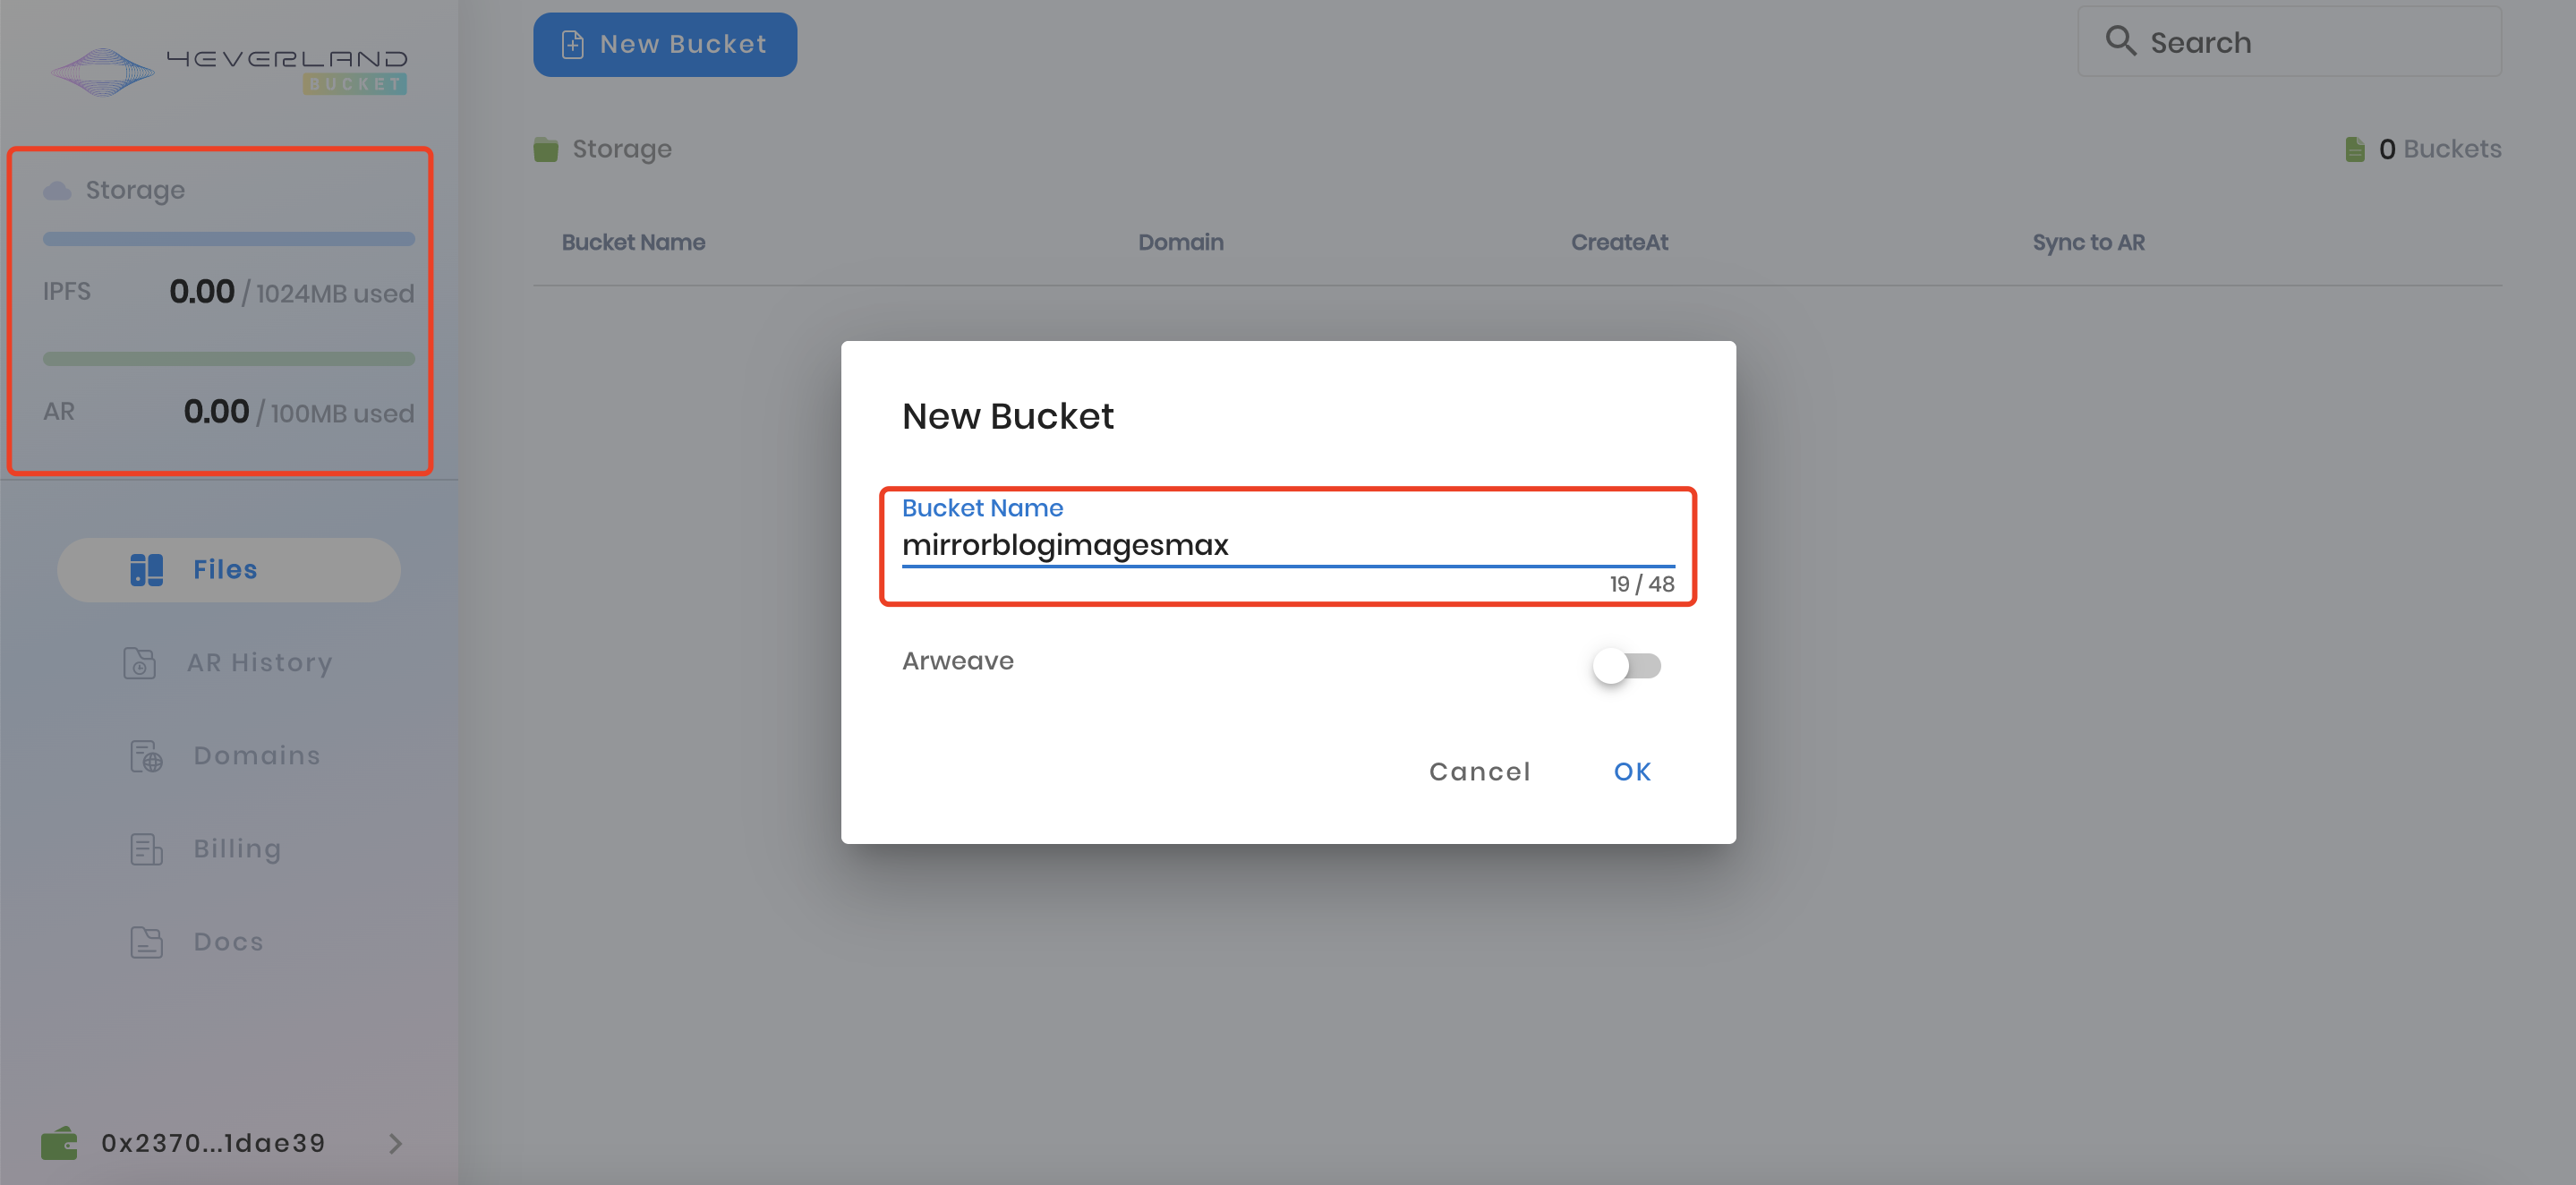Click the green wallet icon

pyautogui.click(x=59, y=1143)
